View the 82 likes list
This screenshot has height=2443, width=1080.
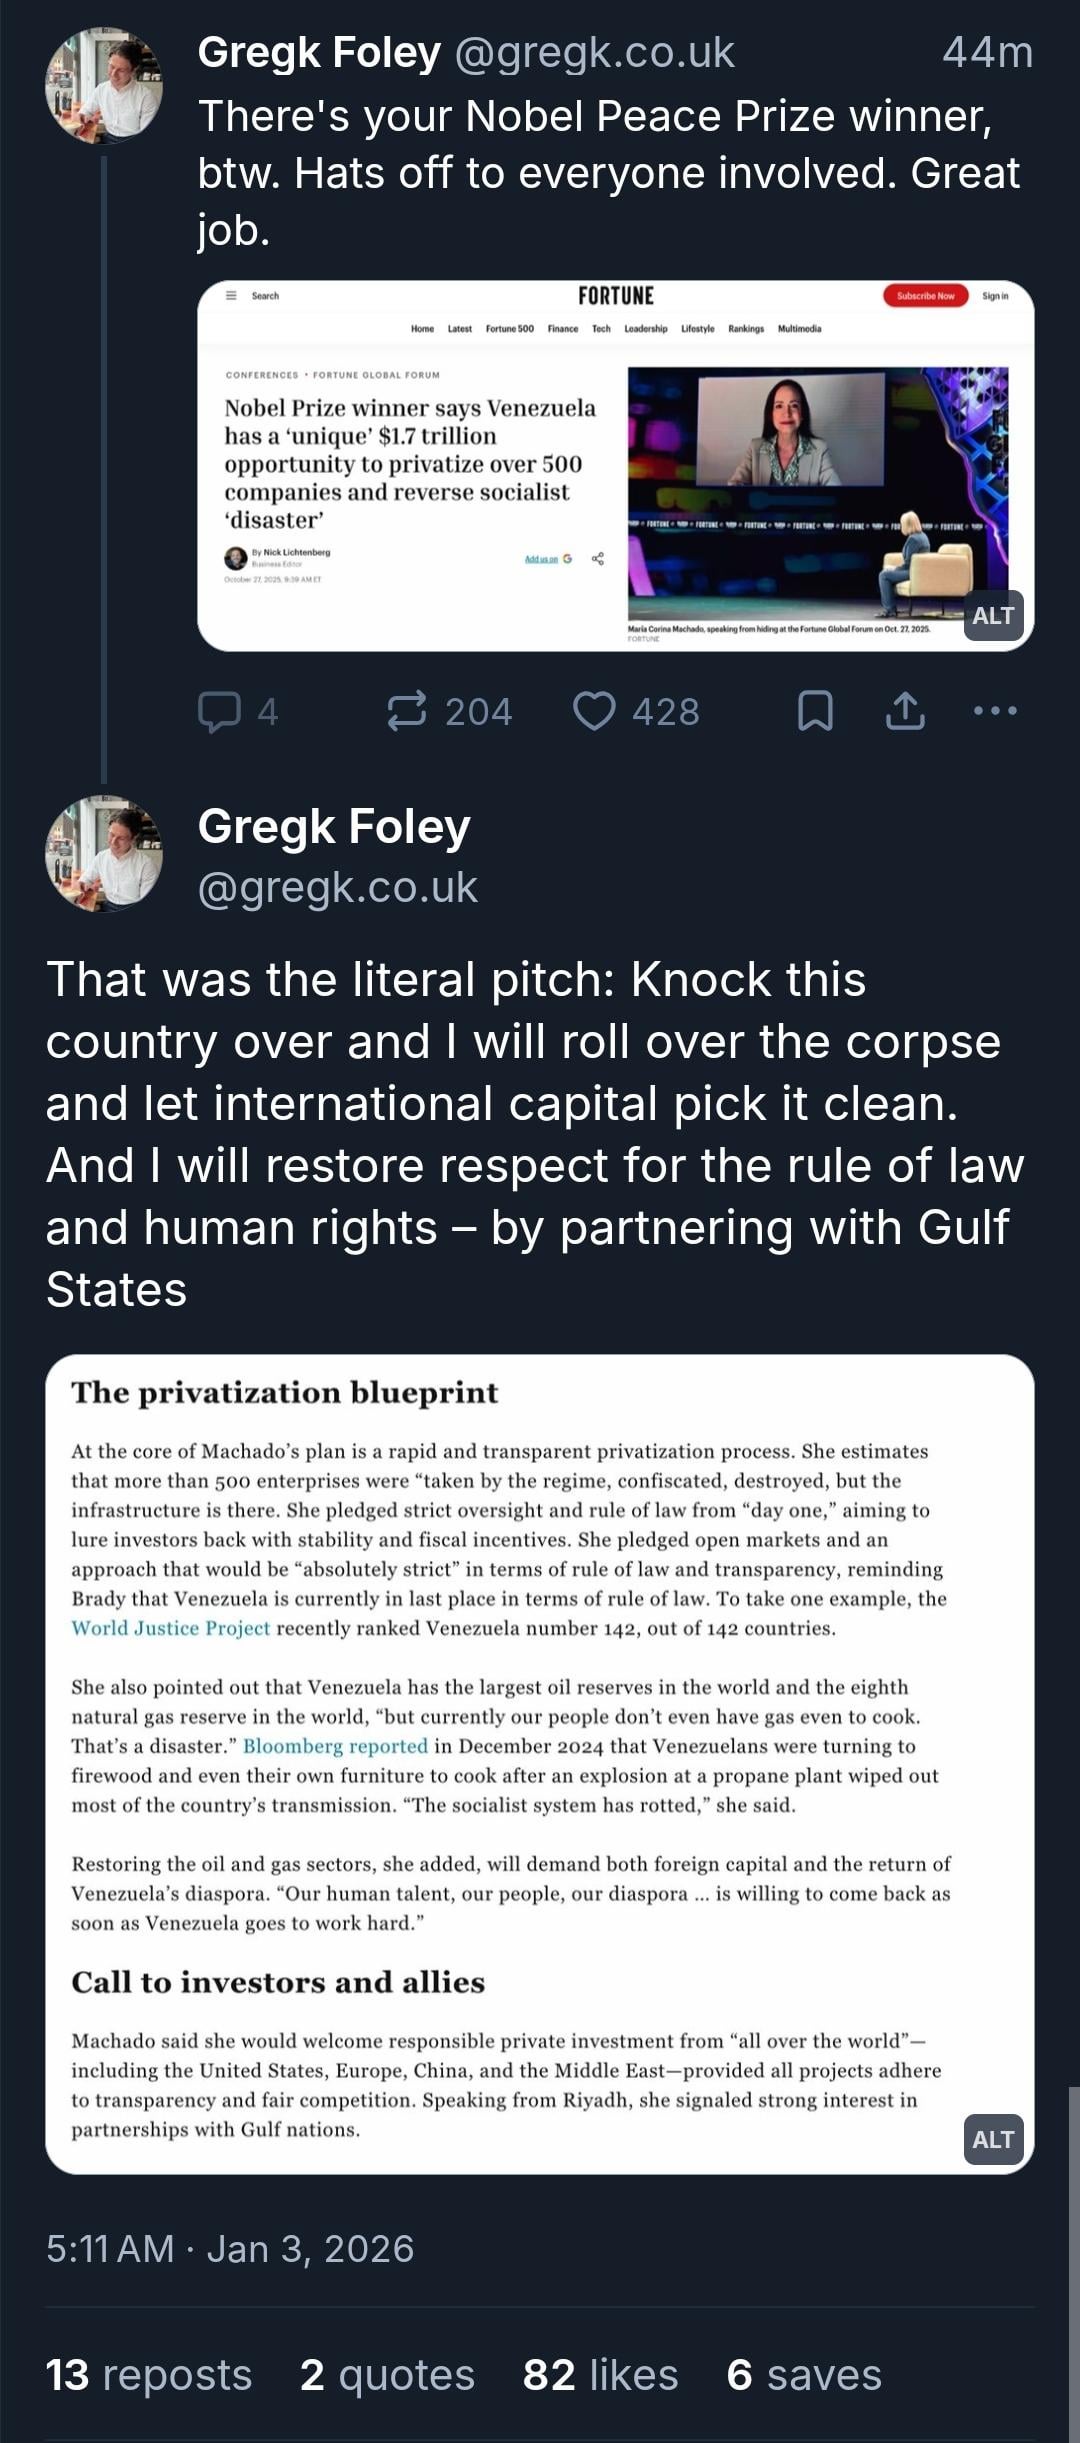[600, 2375]
